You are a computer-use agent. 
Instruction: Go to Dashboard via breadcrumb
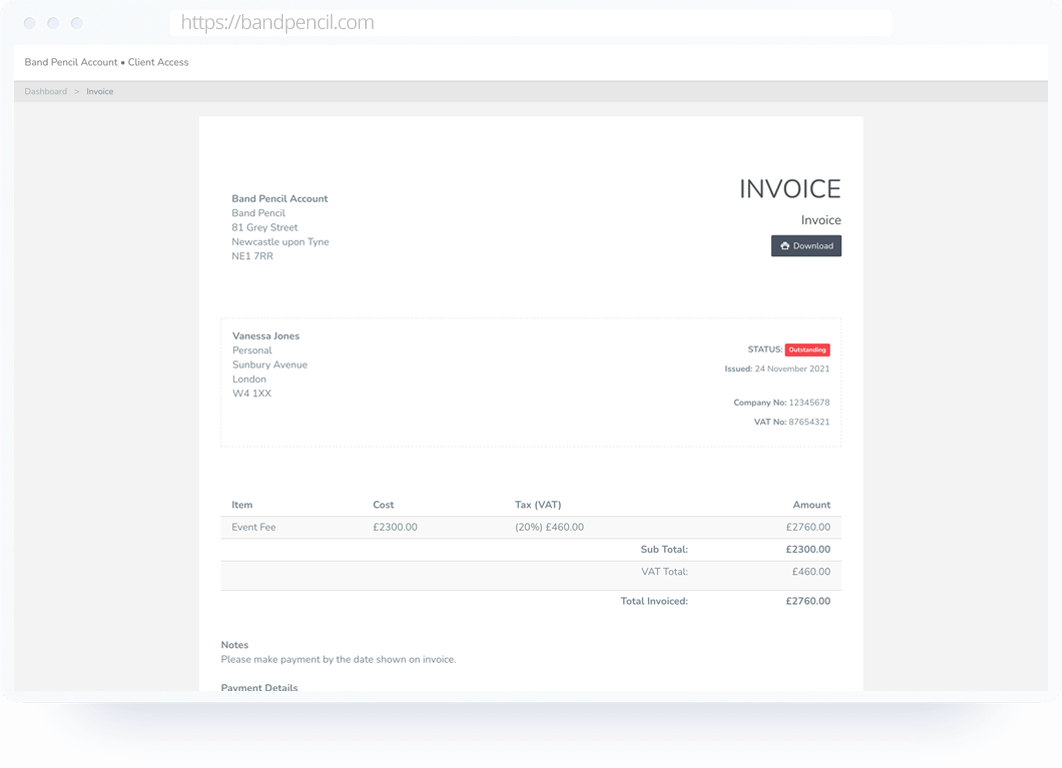46,92
